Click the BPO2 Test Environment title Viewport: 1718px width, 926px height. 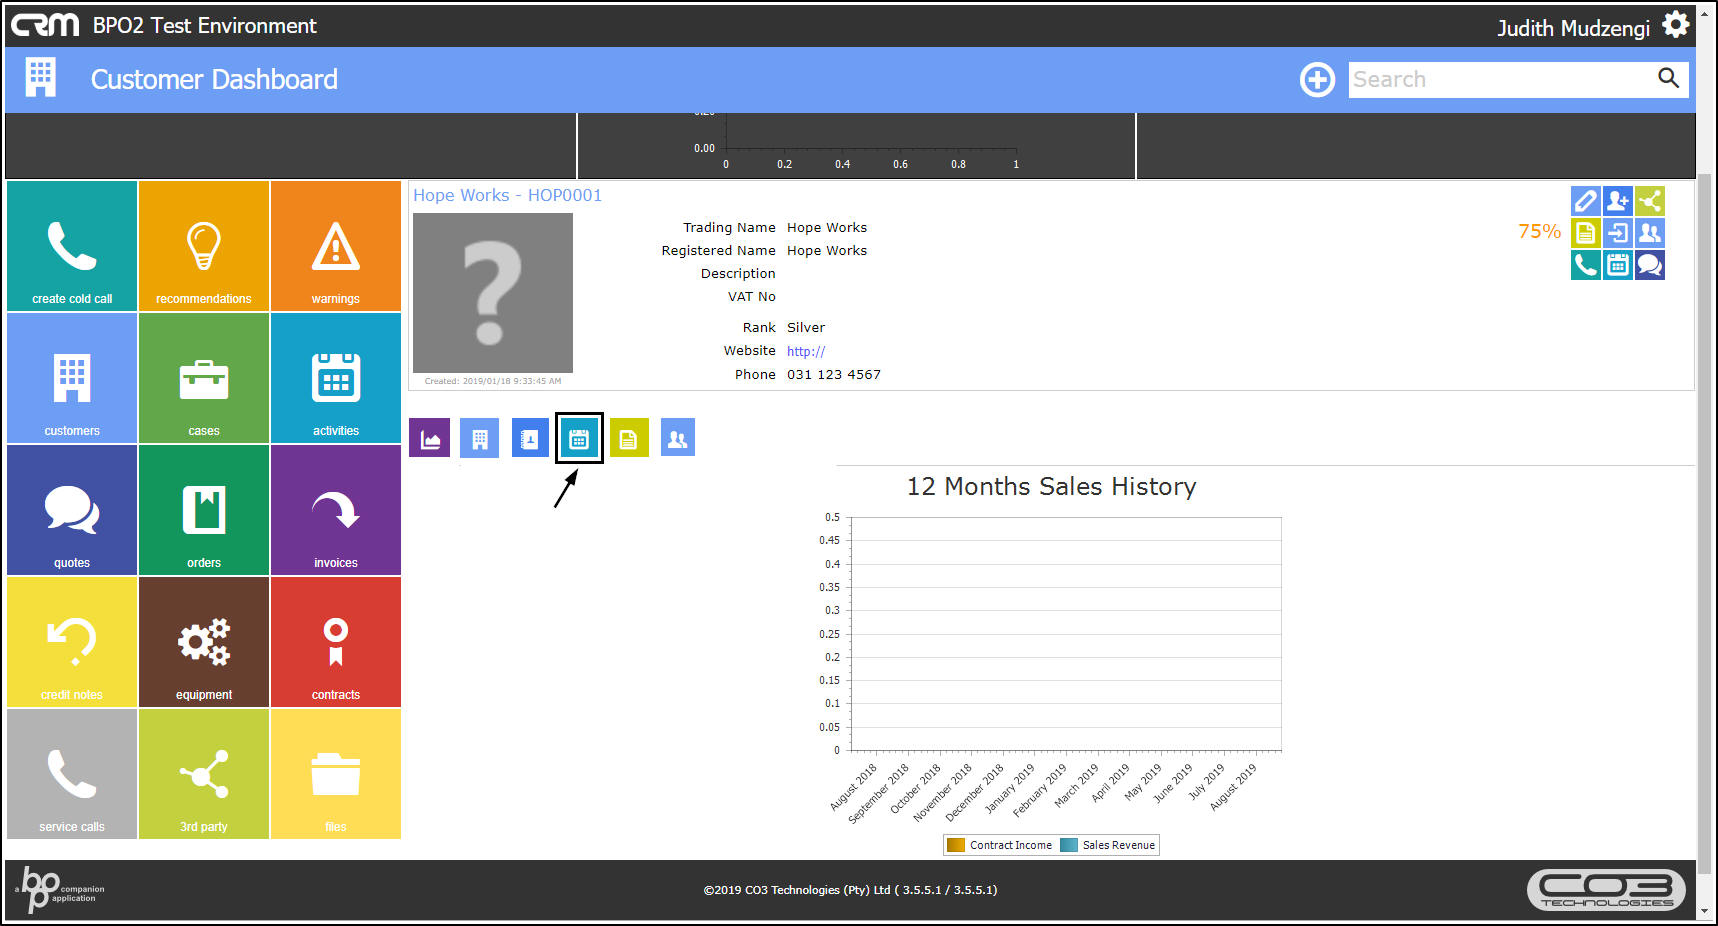(205, 25)
